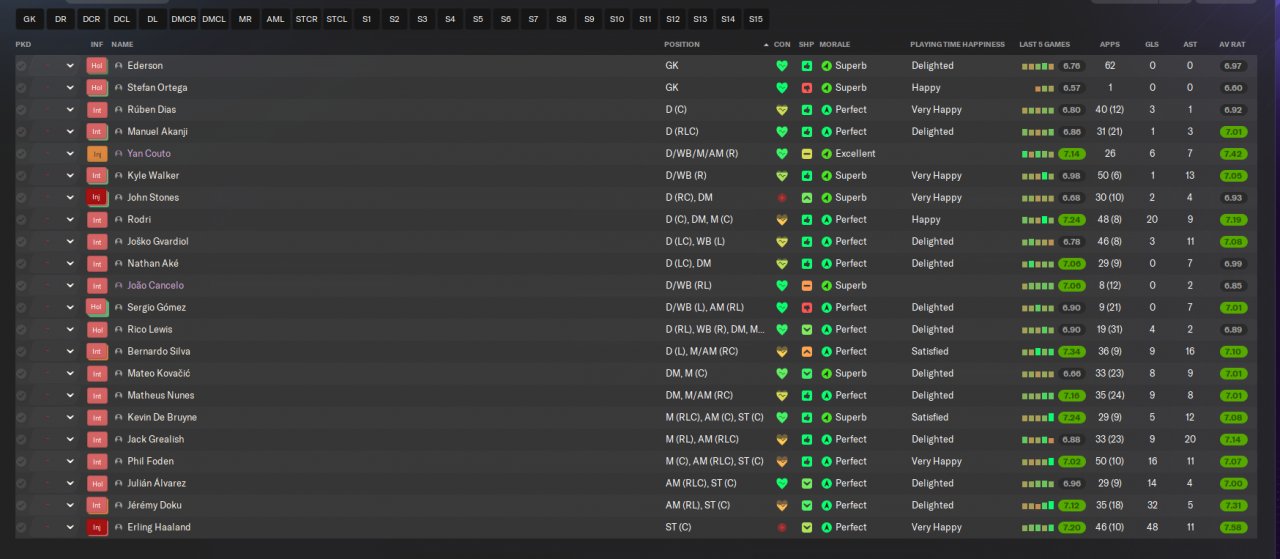Image resolution: width=1280 pixels, height=559 pixels.
Task: Click Jérémy Doku's condition heart icon
Action: click(x=782, y=506)
